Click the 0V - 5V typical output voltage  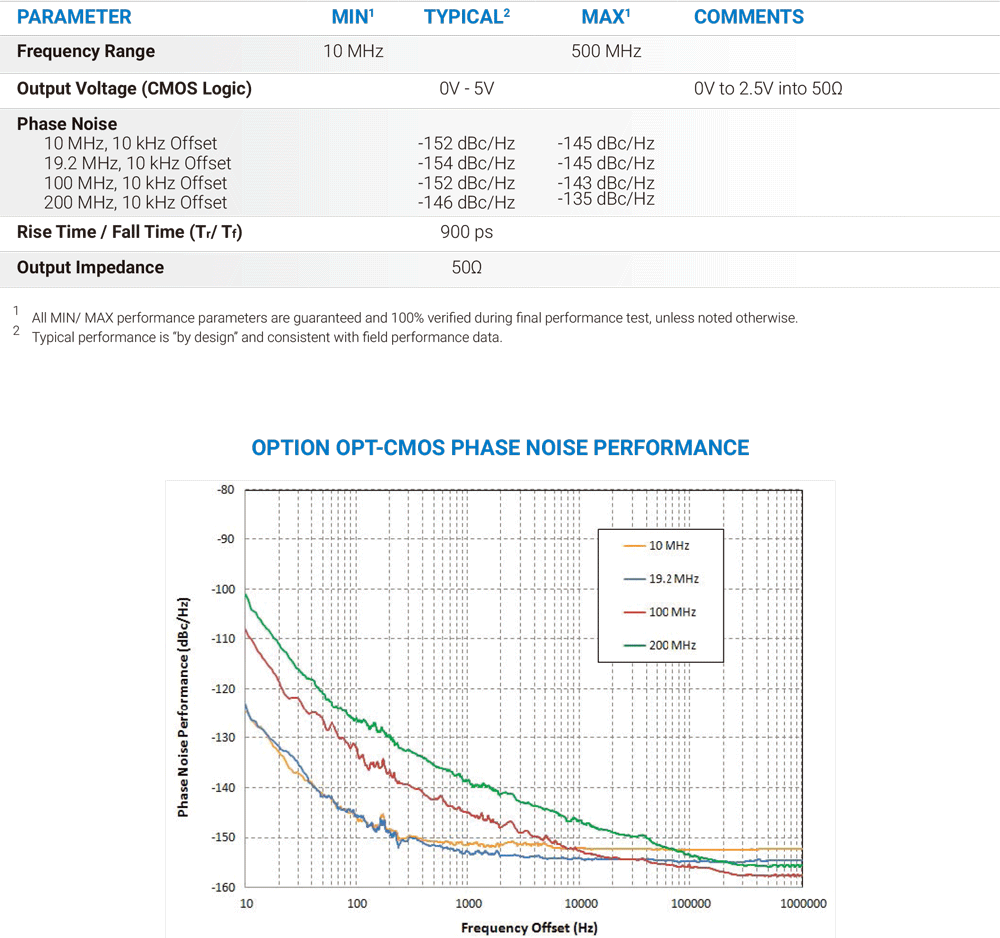coord(466,89)
